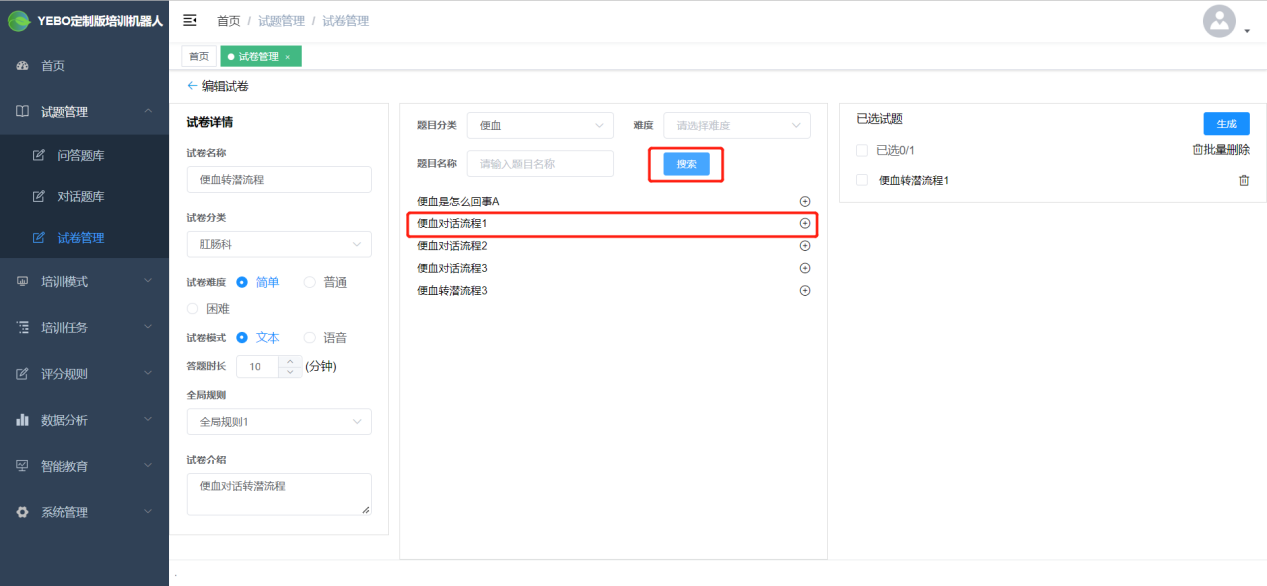
Task: Click the 对话题库 edit icon
Action: [39, 196]
